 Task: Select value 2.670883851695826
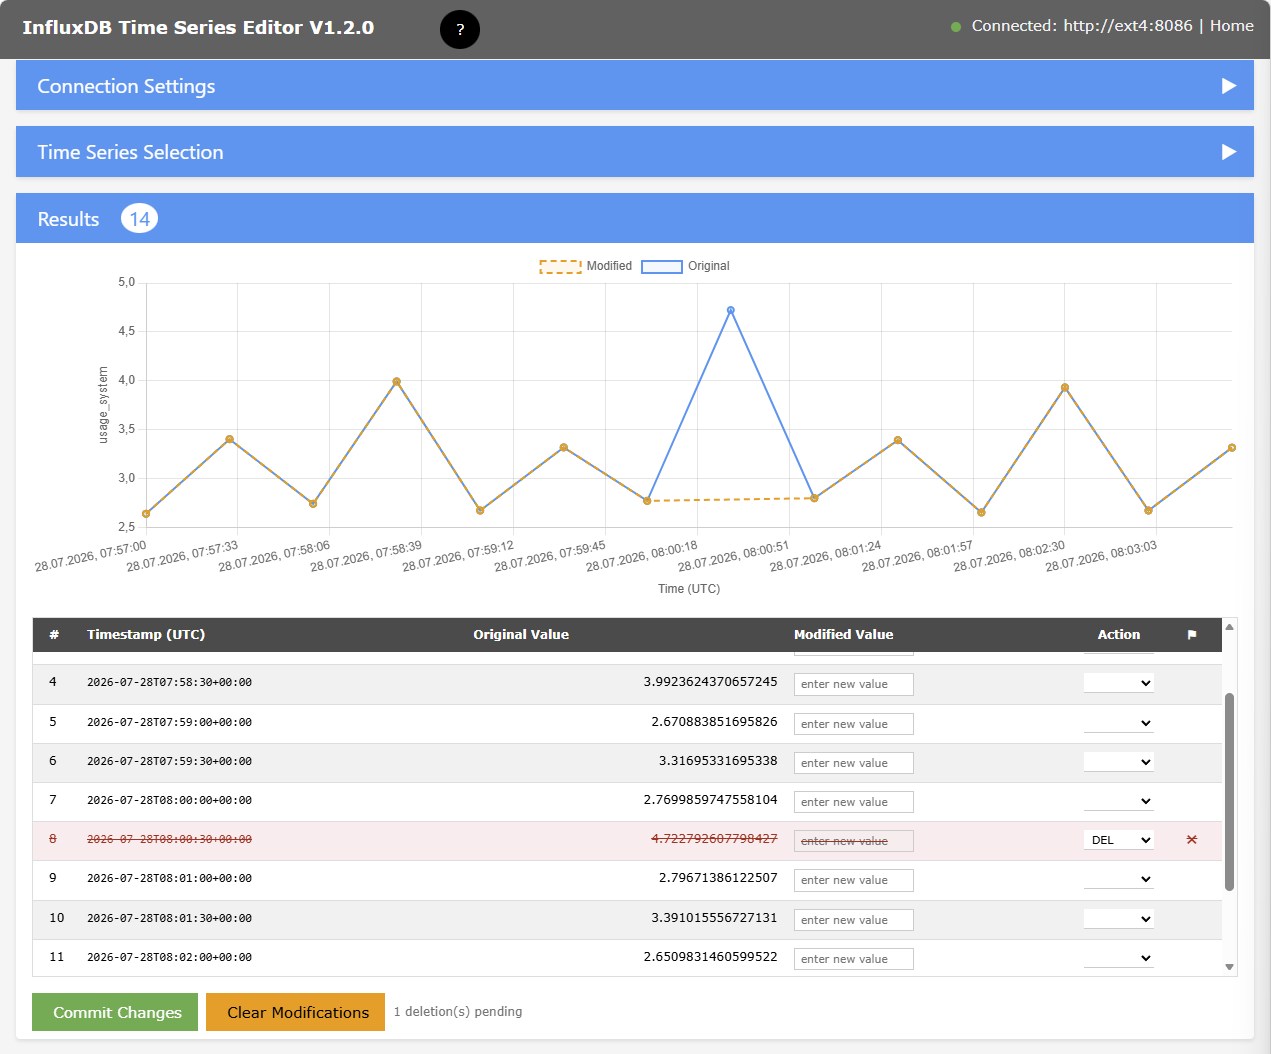tap(714, 721)
